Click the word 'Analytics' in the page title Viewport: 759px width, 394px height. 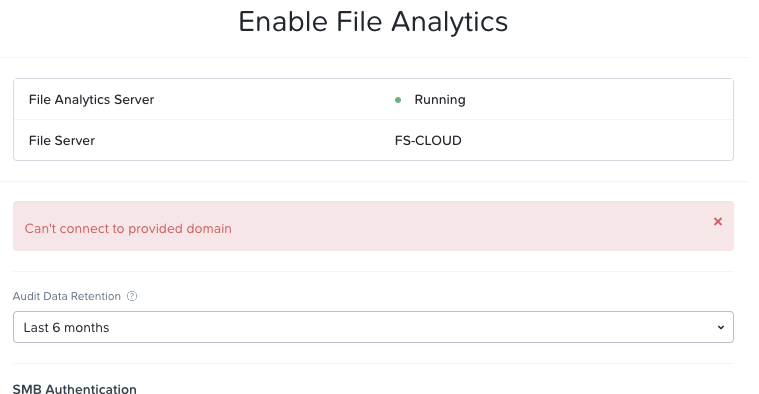tap(450, 22)
